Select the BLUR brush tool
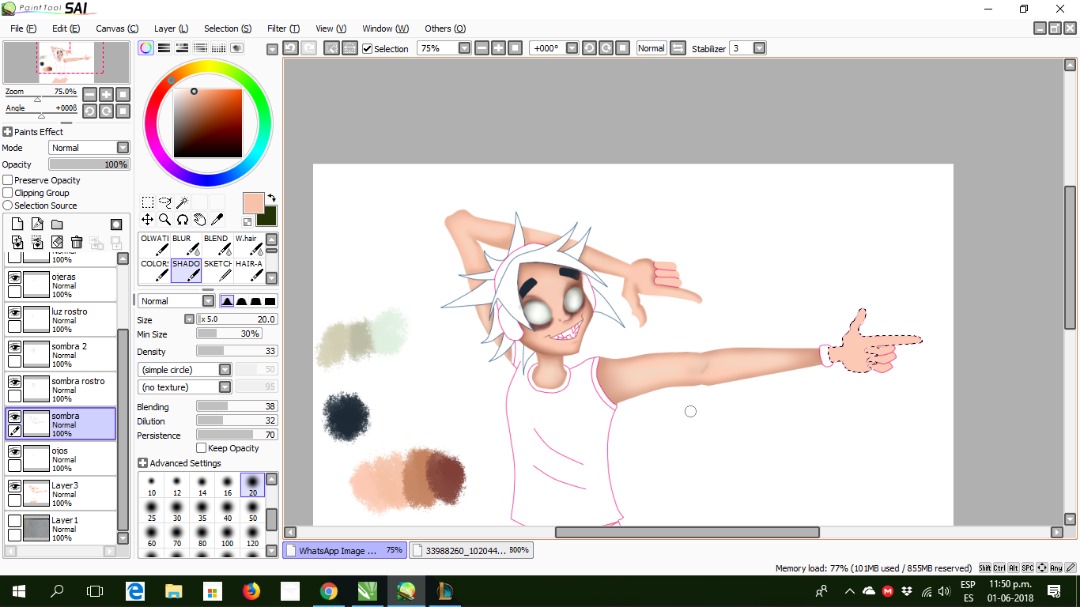1080x607 pixels. click(186, 245)
